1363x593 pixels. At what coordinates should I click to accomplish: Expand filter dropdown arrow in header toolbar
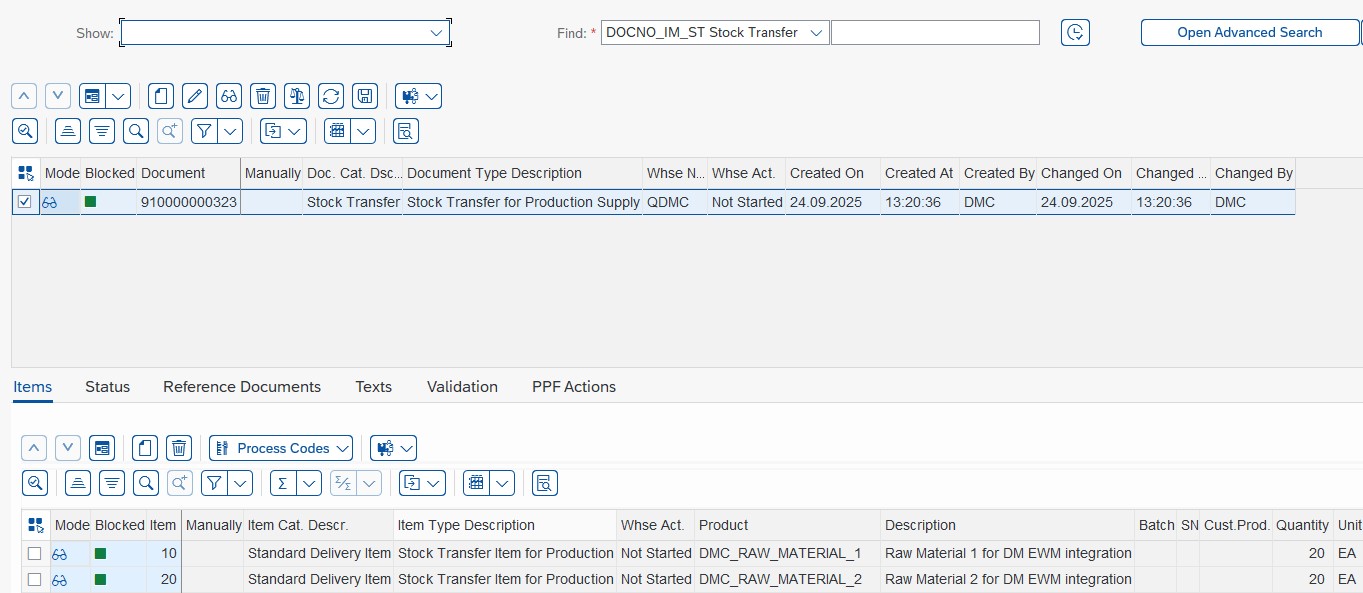click(x=231, y=131)
